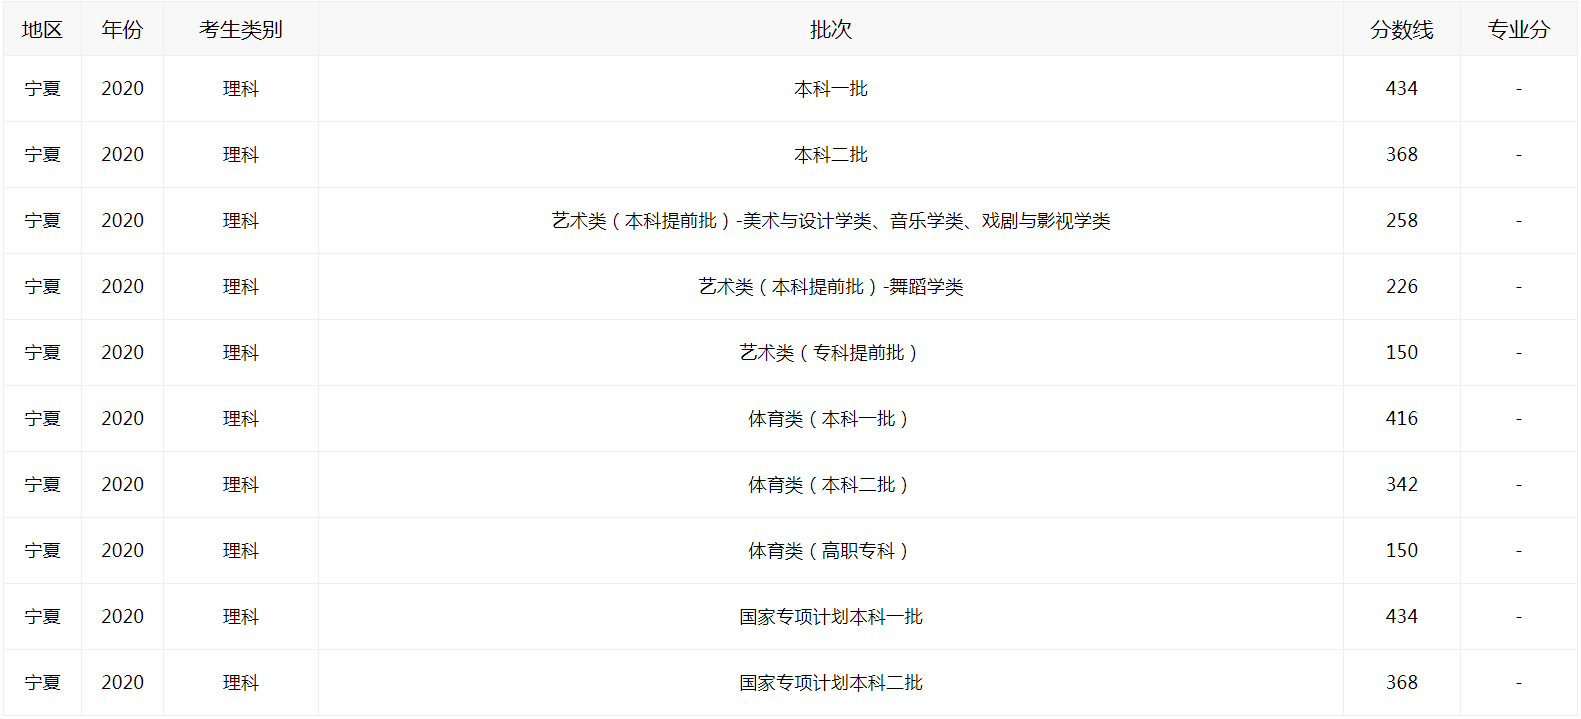Click score 368 in 国家专项计划本科二批 row
Viewport: 1581px width, 719px height.
[1401, 683]
